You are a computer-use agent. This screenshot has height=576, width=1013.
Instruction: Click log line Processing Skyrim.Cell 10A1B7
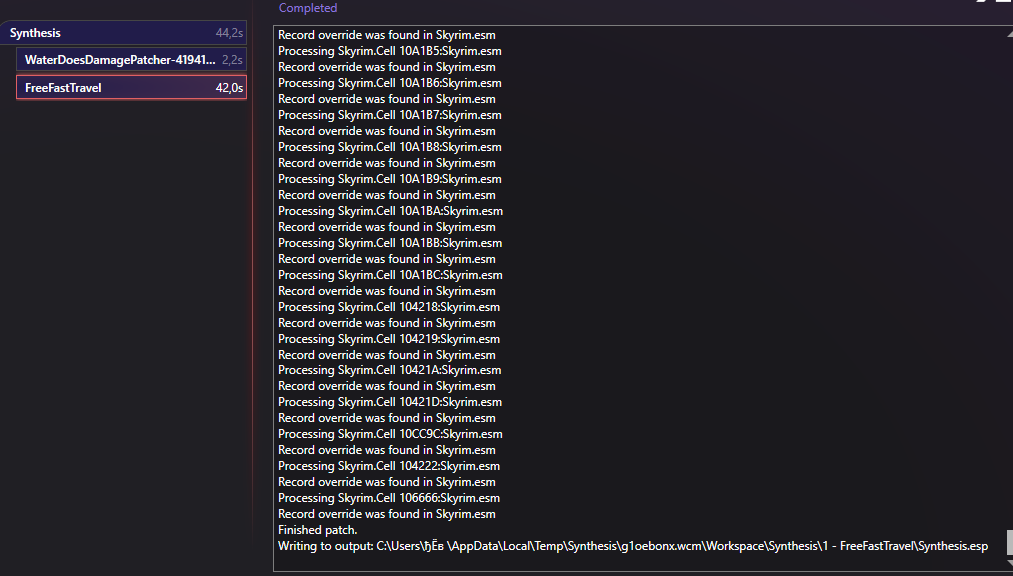point(390,115)
